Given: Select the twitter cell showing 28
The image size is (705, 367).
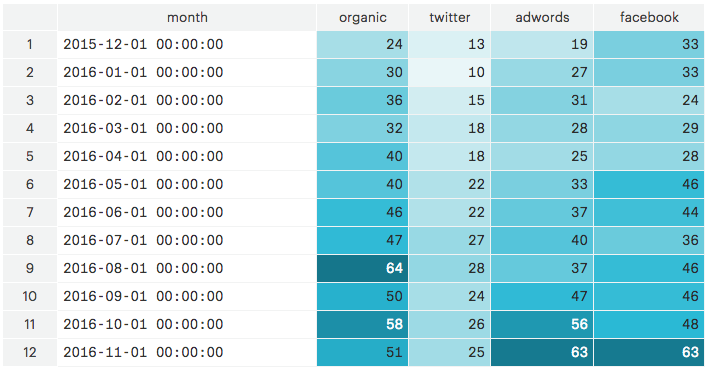Looking at the screenshot, I should (x=449, y=269).
